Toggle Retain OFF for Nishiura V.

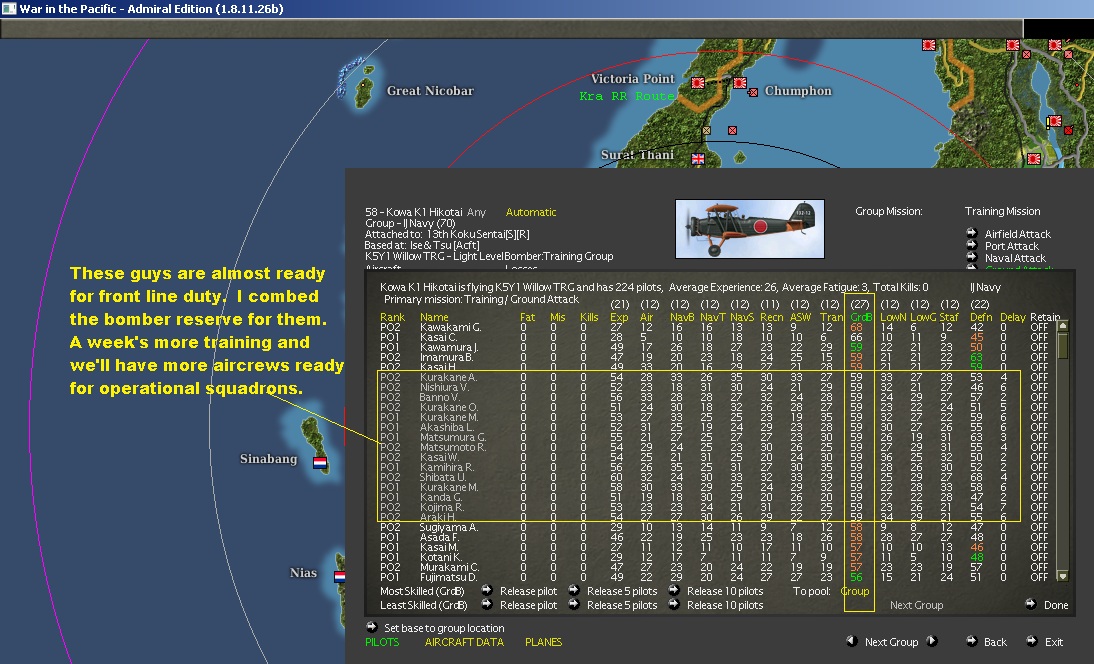[1039, 387]
